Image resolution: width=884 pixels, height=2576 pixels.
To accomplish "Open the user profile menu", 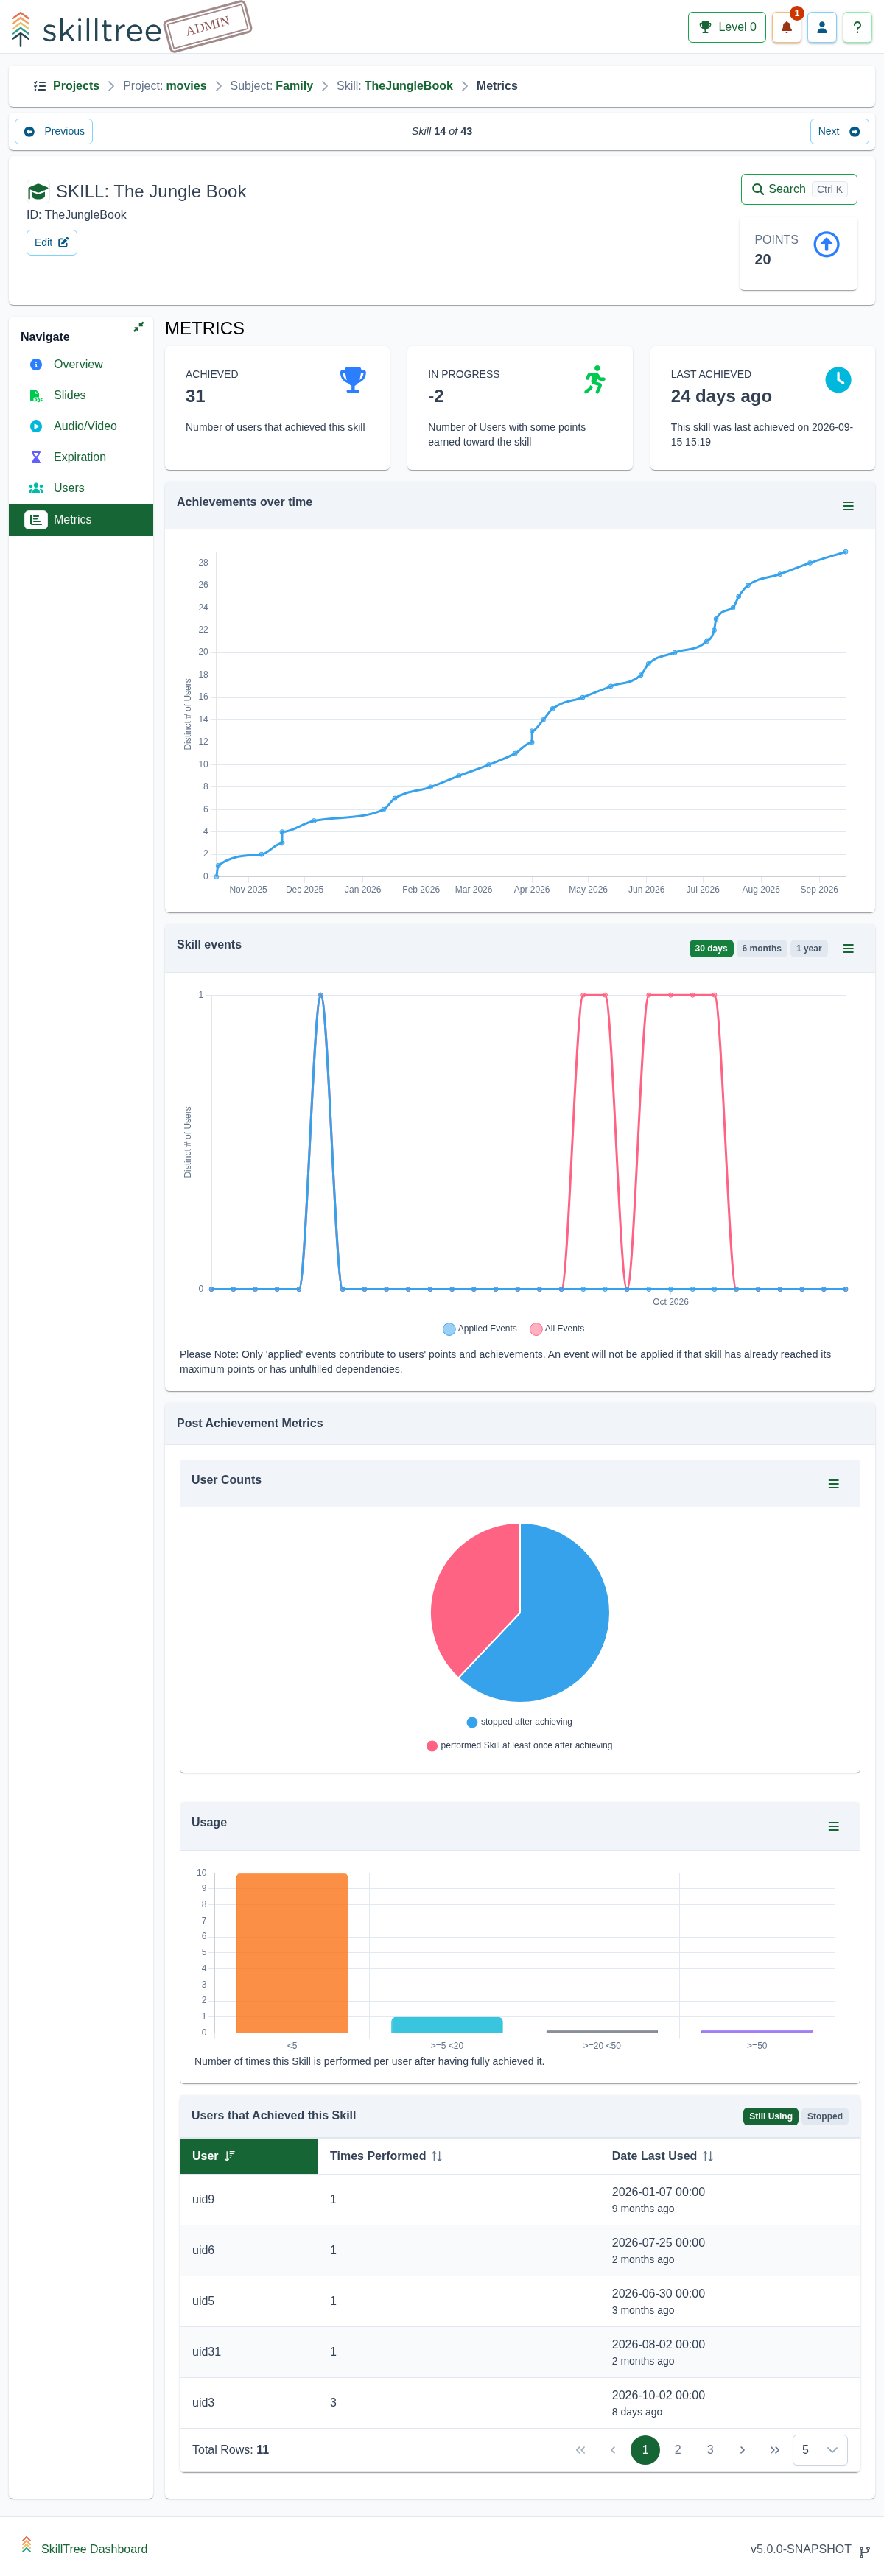I will tap(822, 27).
